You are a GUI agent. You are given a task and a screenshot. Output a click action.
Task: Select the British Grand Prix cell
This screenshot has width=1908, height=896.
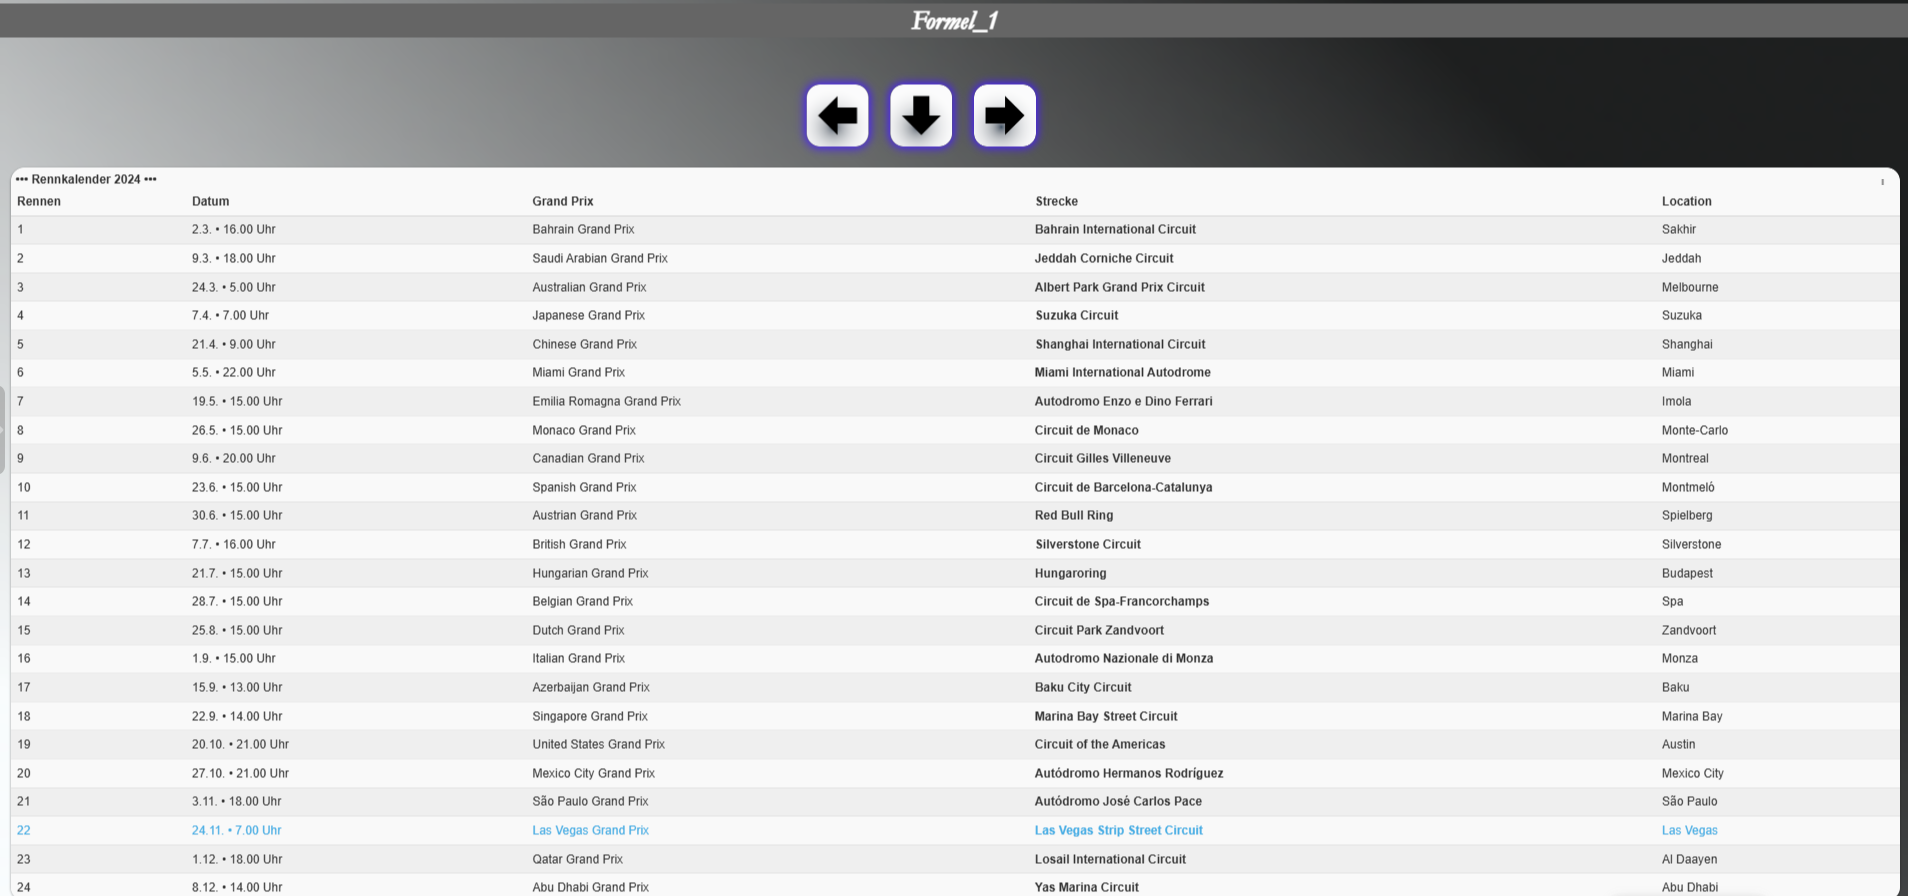[x=579, y=544]
